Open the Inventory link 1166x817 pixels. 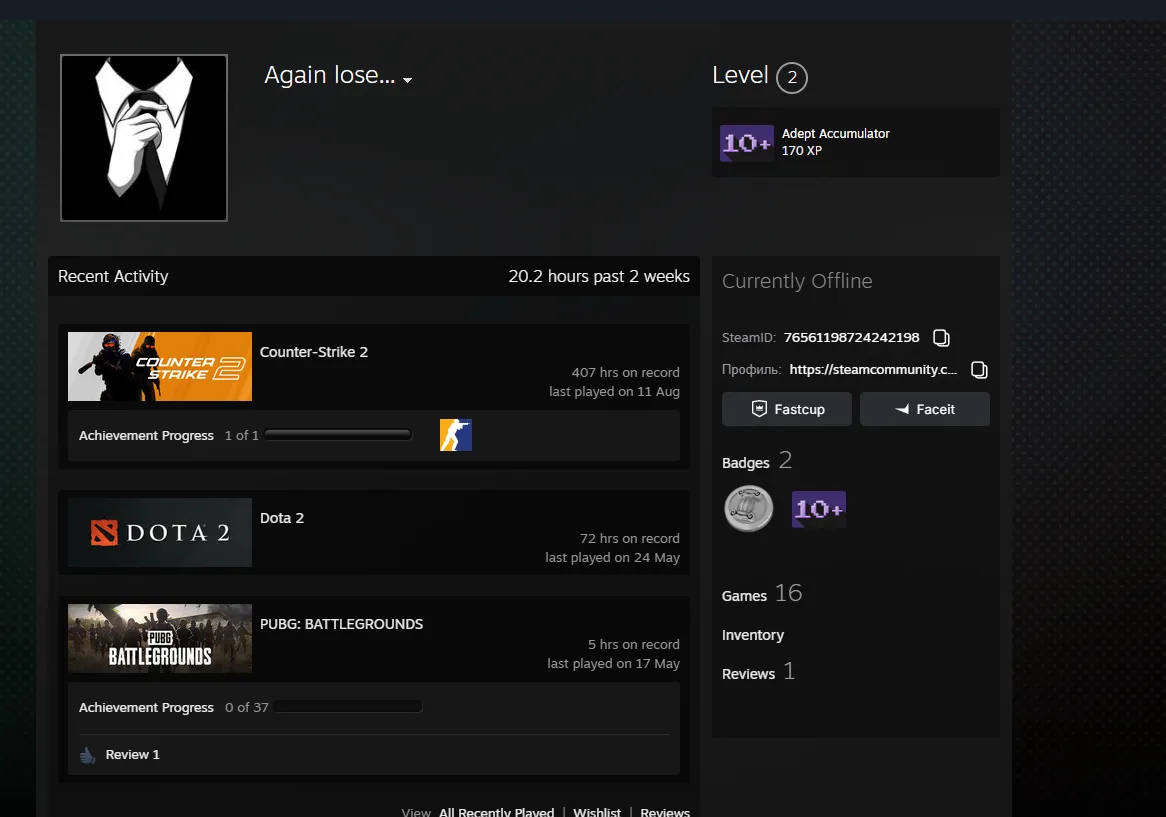point(753,635)
